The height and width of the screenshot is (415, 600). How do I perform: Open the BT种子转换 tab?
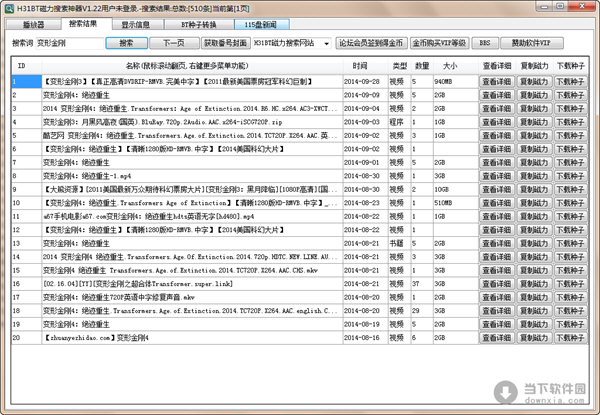click(x=199, y=25)
